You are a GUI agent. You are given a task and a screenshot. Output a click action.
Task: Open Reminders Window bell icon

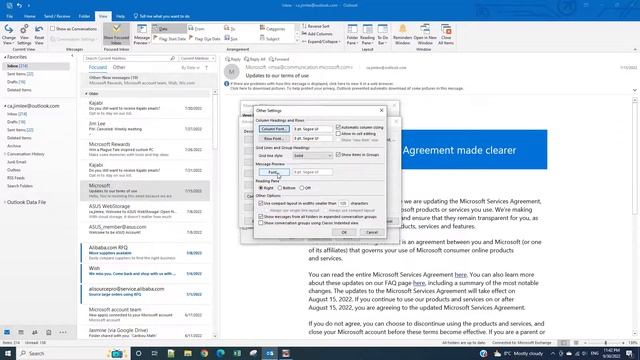tap(402, 34)
